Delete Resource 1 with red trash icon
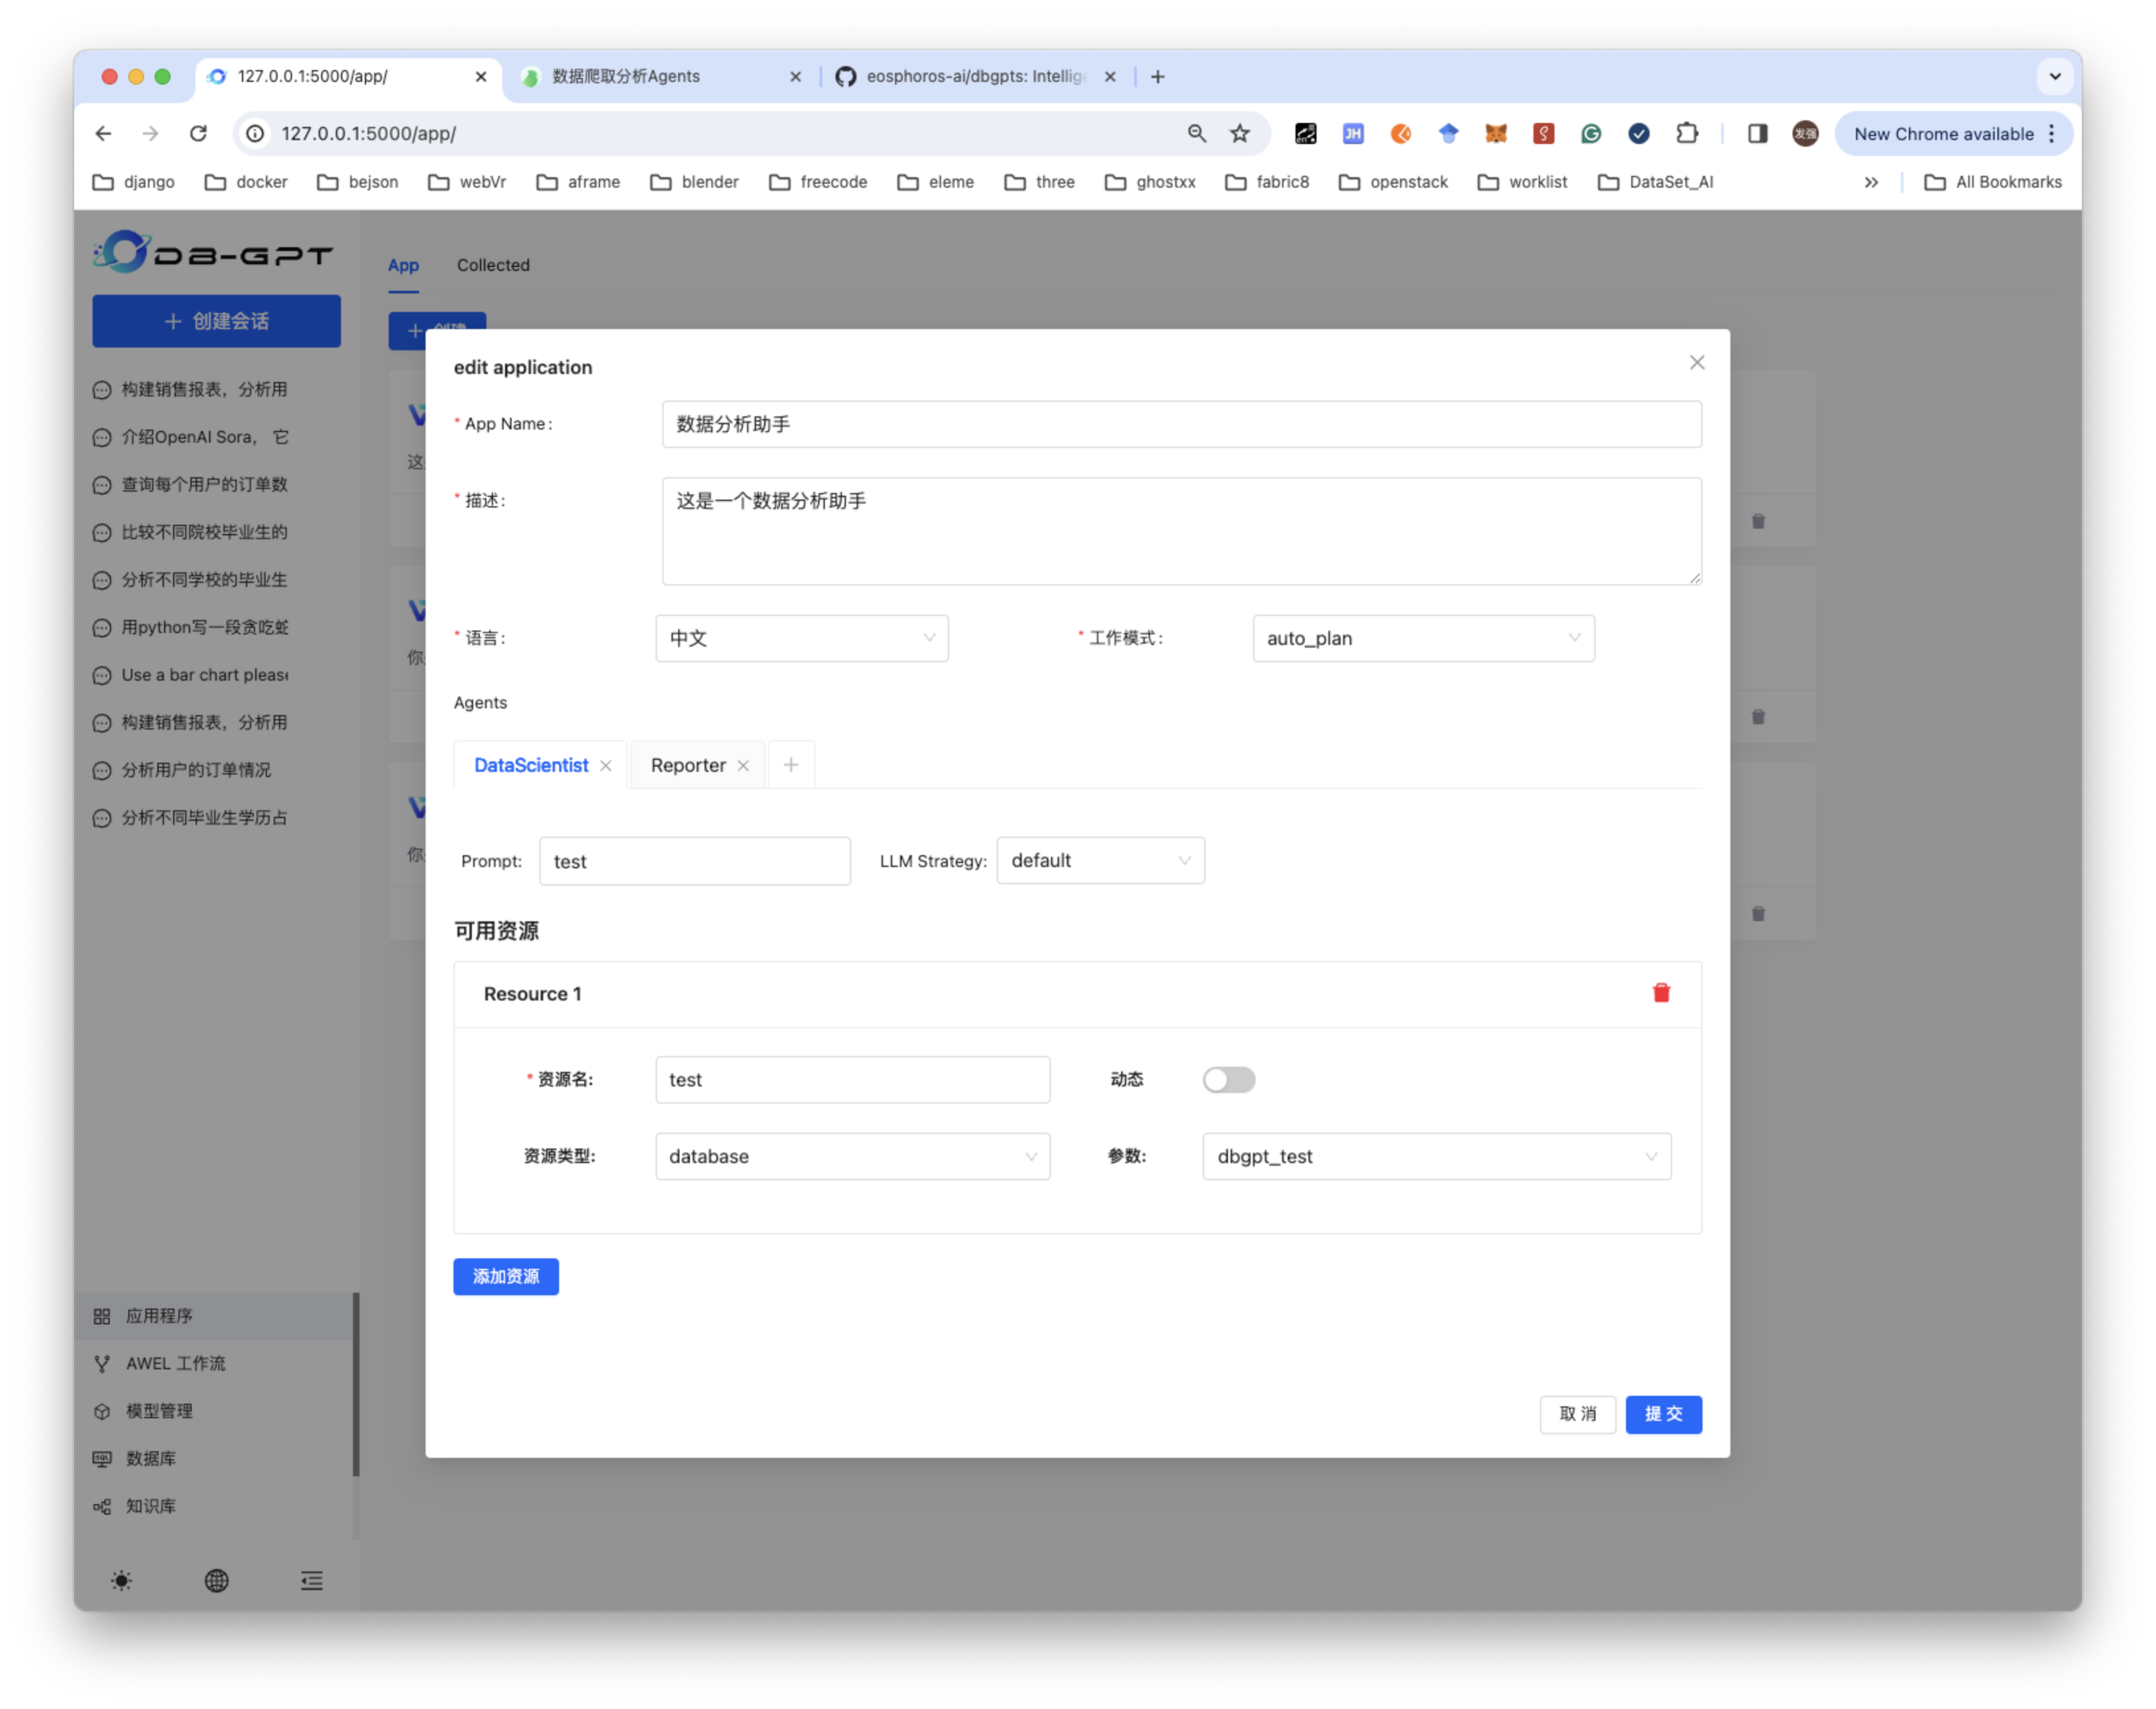This screenshot has width=2156, height=1709. [1661, 993]
